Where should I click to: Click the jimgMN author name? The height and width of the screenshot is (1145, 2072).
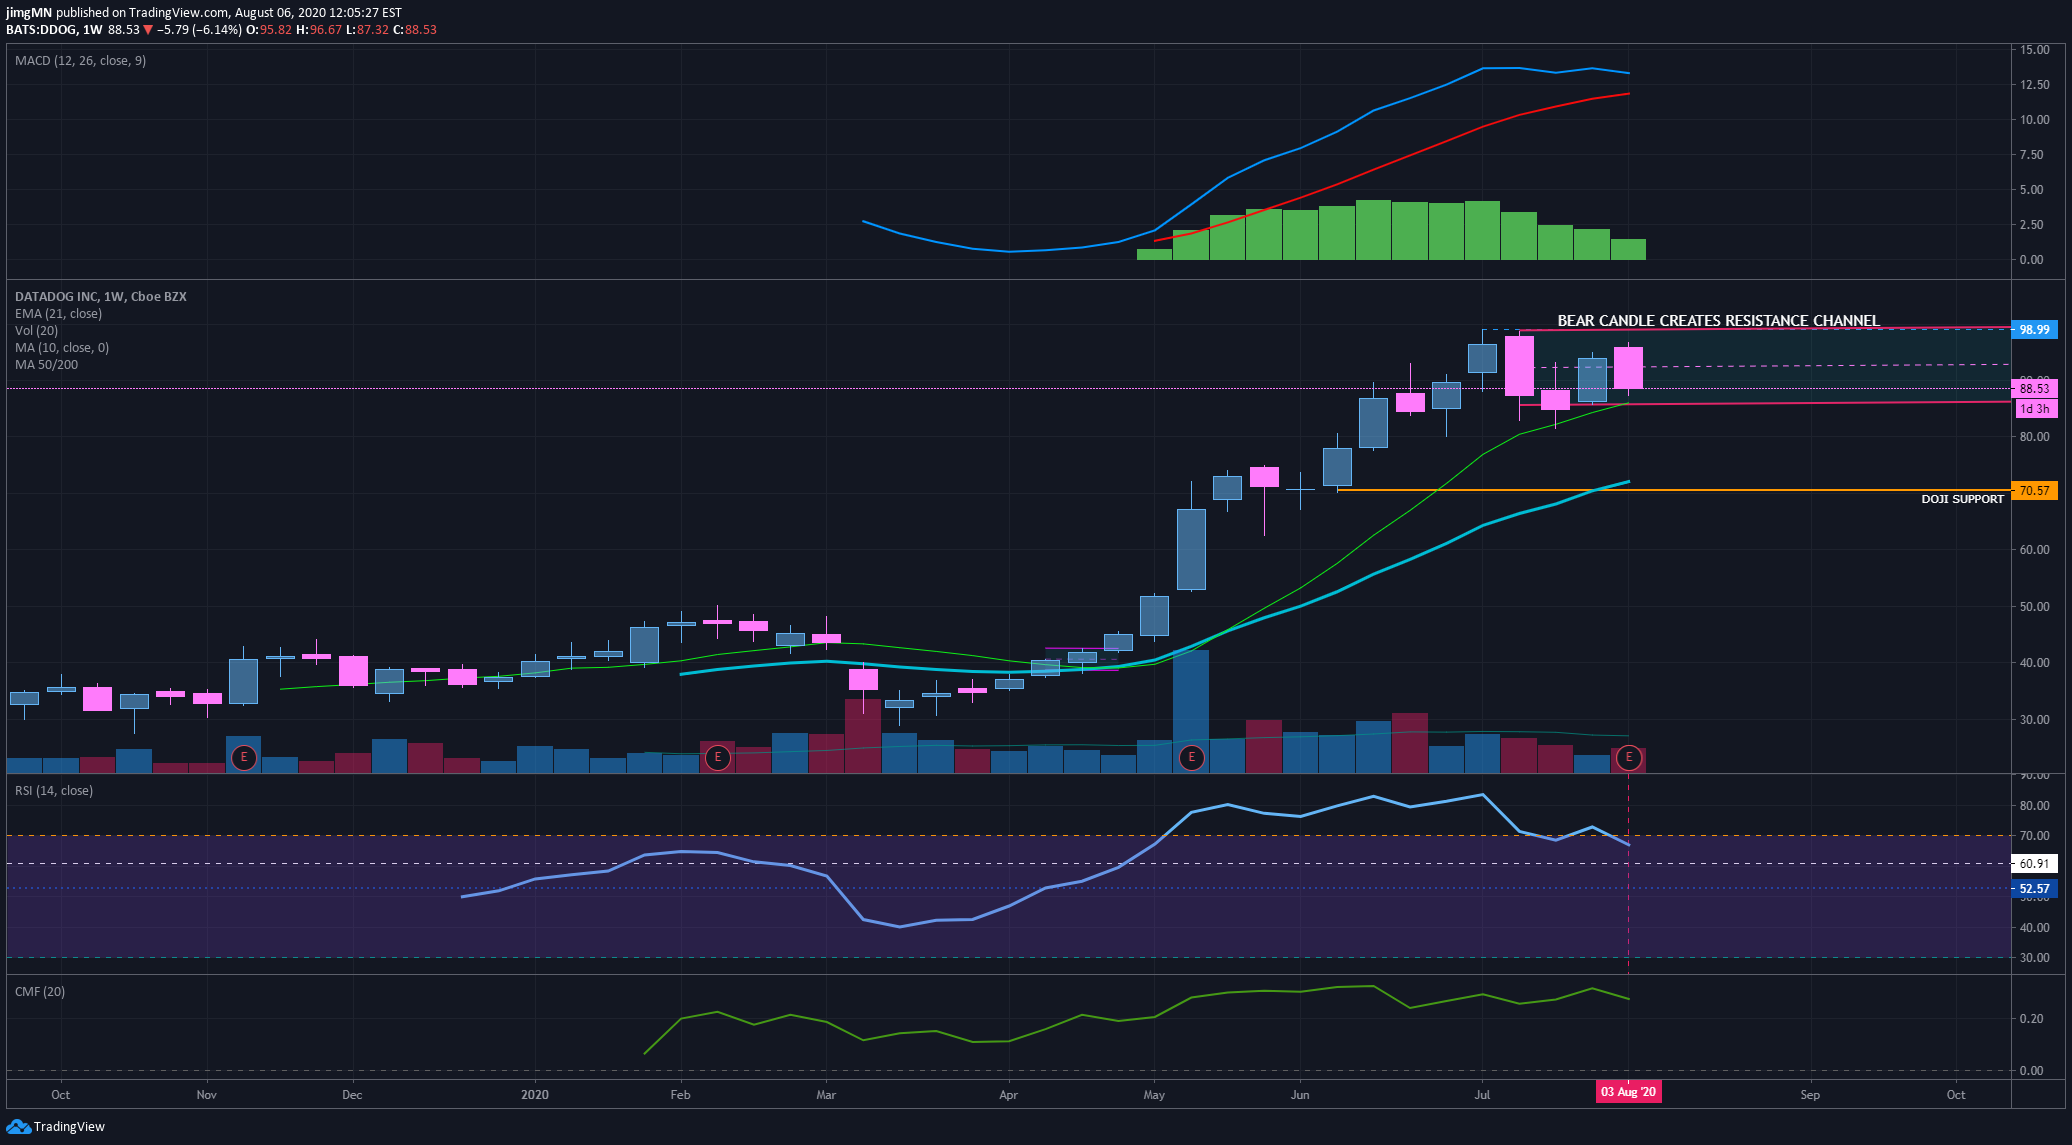click(28, 13)
